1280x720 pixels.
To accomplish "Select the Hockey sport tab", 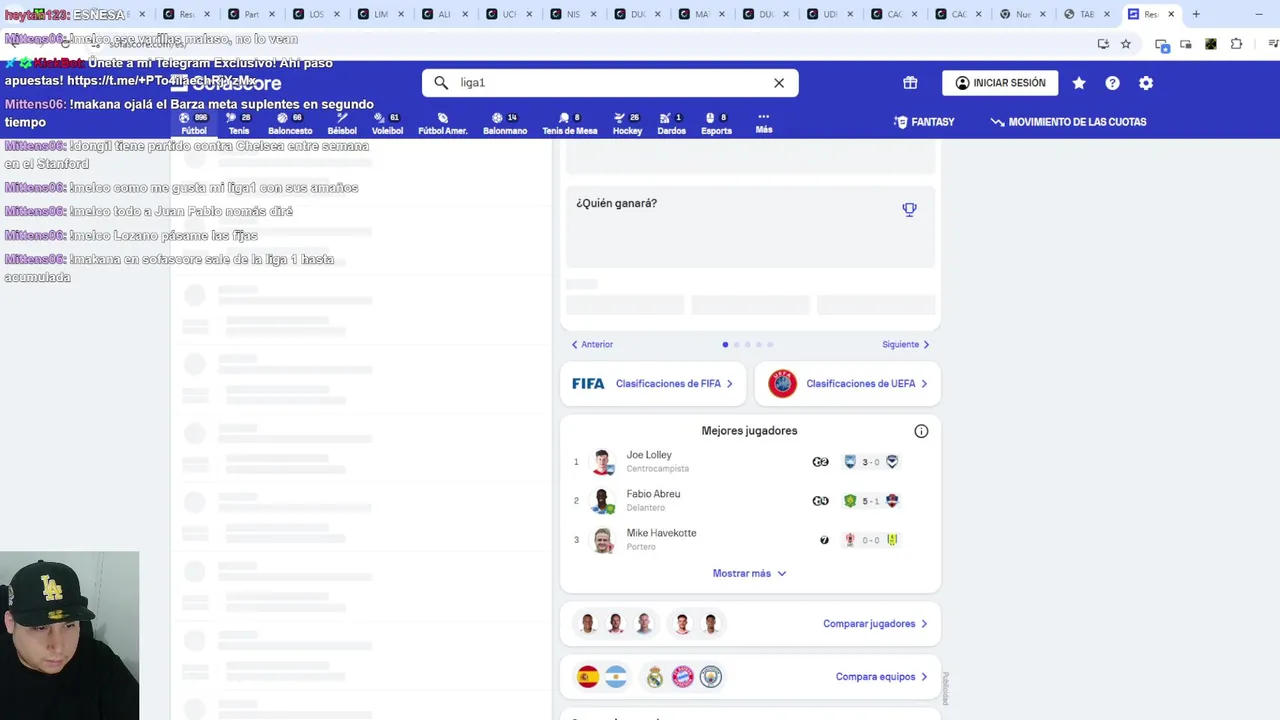I will 628,124.
